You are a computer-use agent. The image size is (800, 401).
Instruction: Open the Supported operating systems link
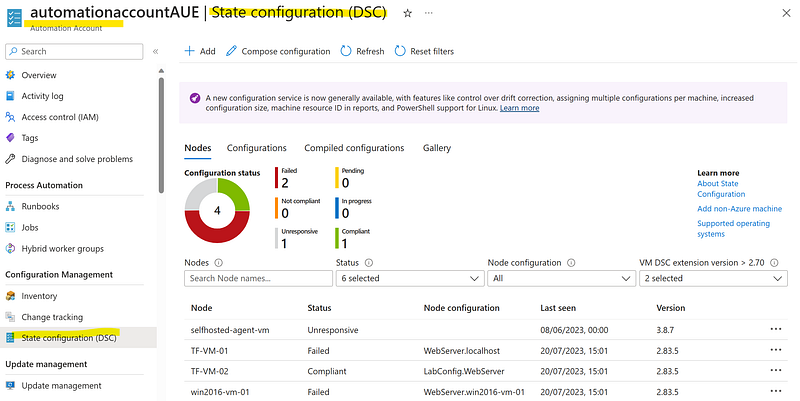pyautogui.click(x=733, y=229)
